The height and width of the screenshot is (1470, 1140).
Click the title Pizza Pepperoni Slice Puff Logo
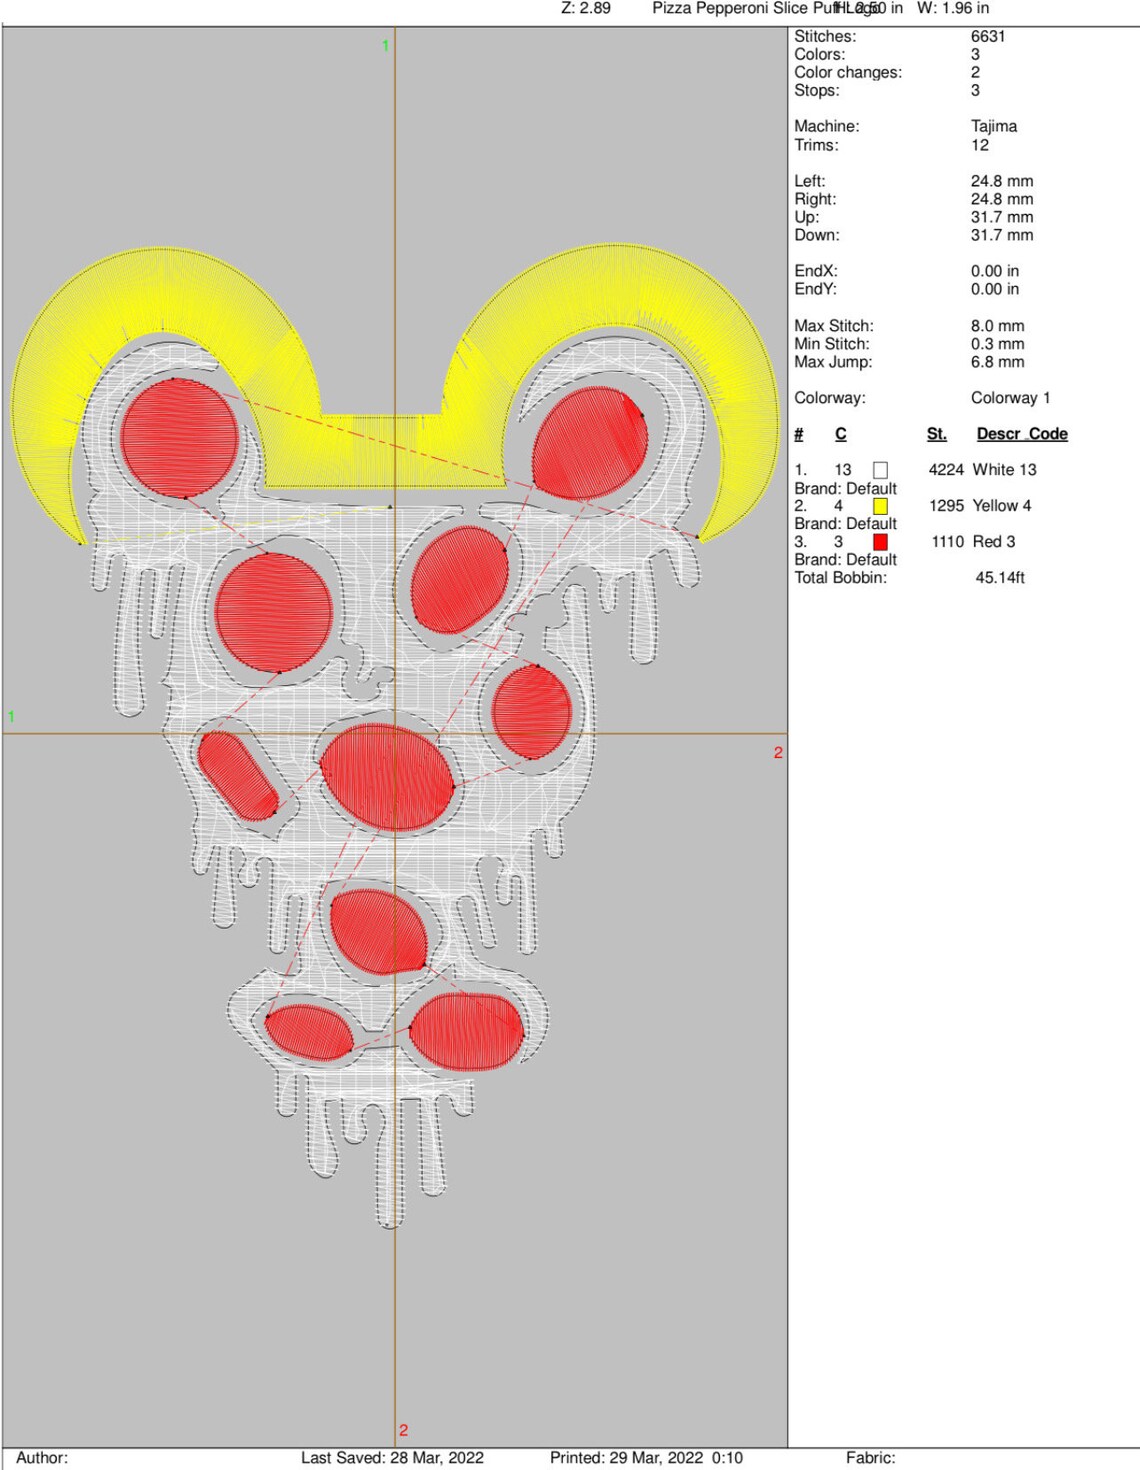point(744,8)
